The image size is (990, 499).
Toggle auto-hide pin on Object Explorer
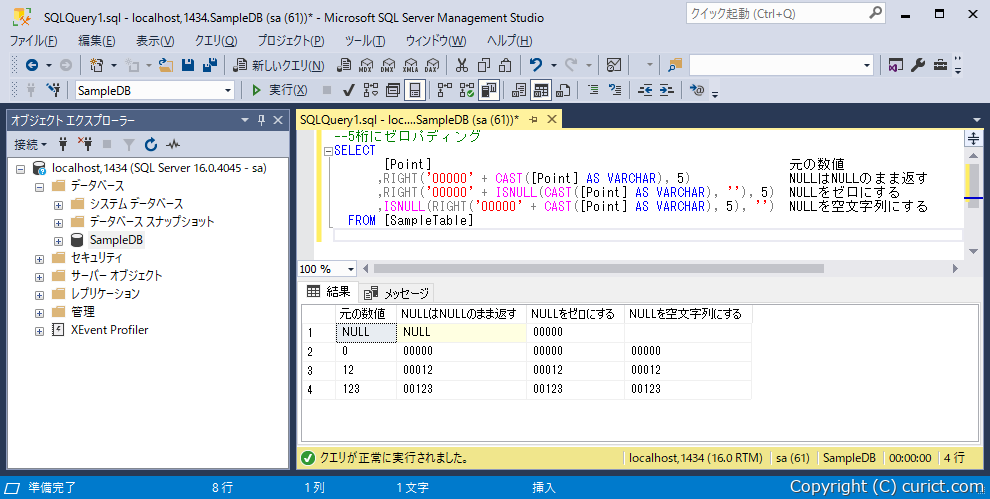[261, 120]
